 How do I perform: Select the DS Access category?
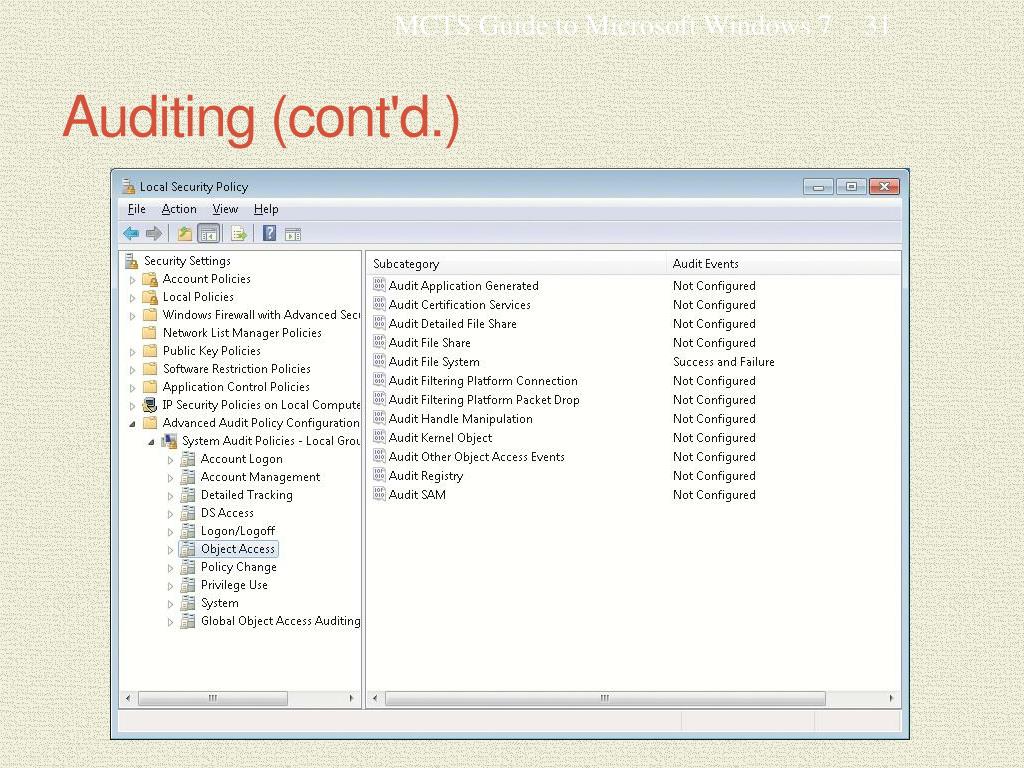(227, 513)
